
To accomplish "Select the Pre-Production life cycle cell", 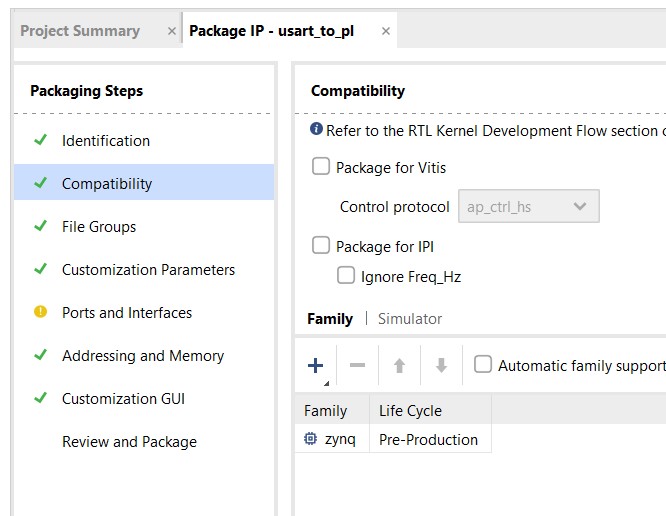I will (429, 439).
